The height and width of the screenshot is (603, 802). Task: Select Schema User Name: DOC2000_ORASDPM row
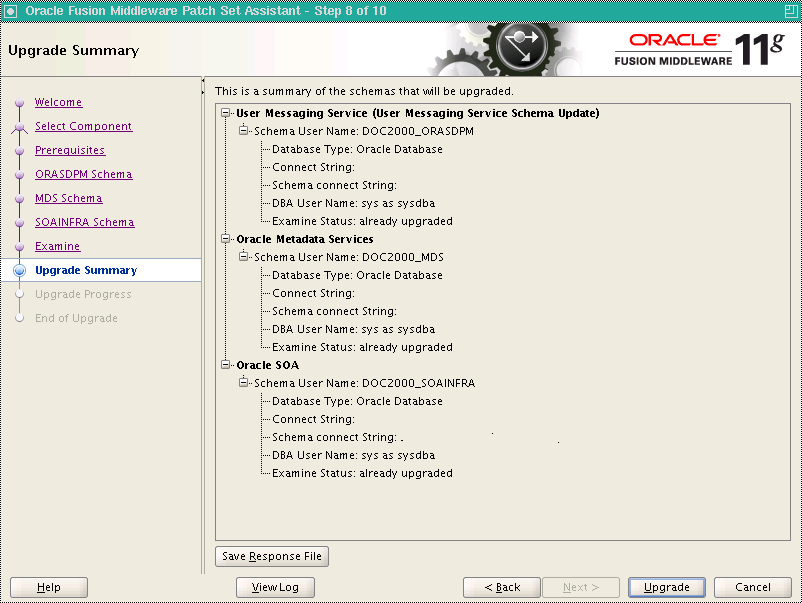(364, 131)
